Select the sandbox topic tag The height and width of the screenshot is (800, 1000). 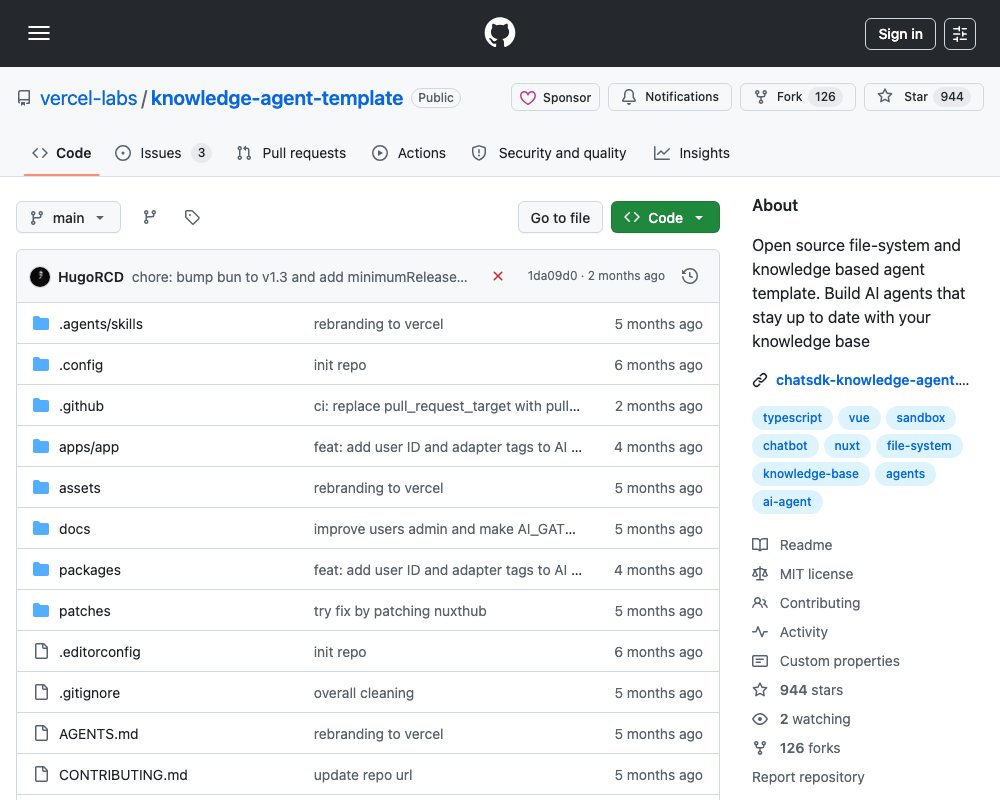tap(920, 418)
